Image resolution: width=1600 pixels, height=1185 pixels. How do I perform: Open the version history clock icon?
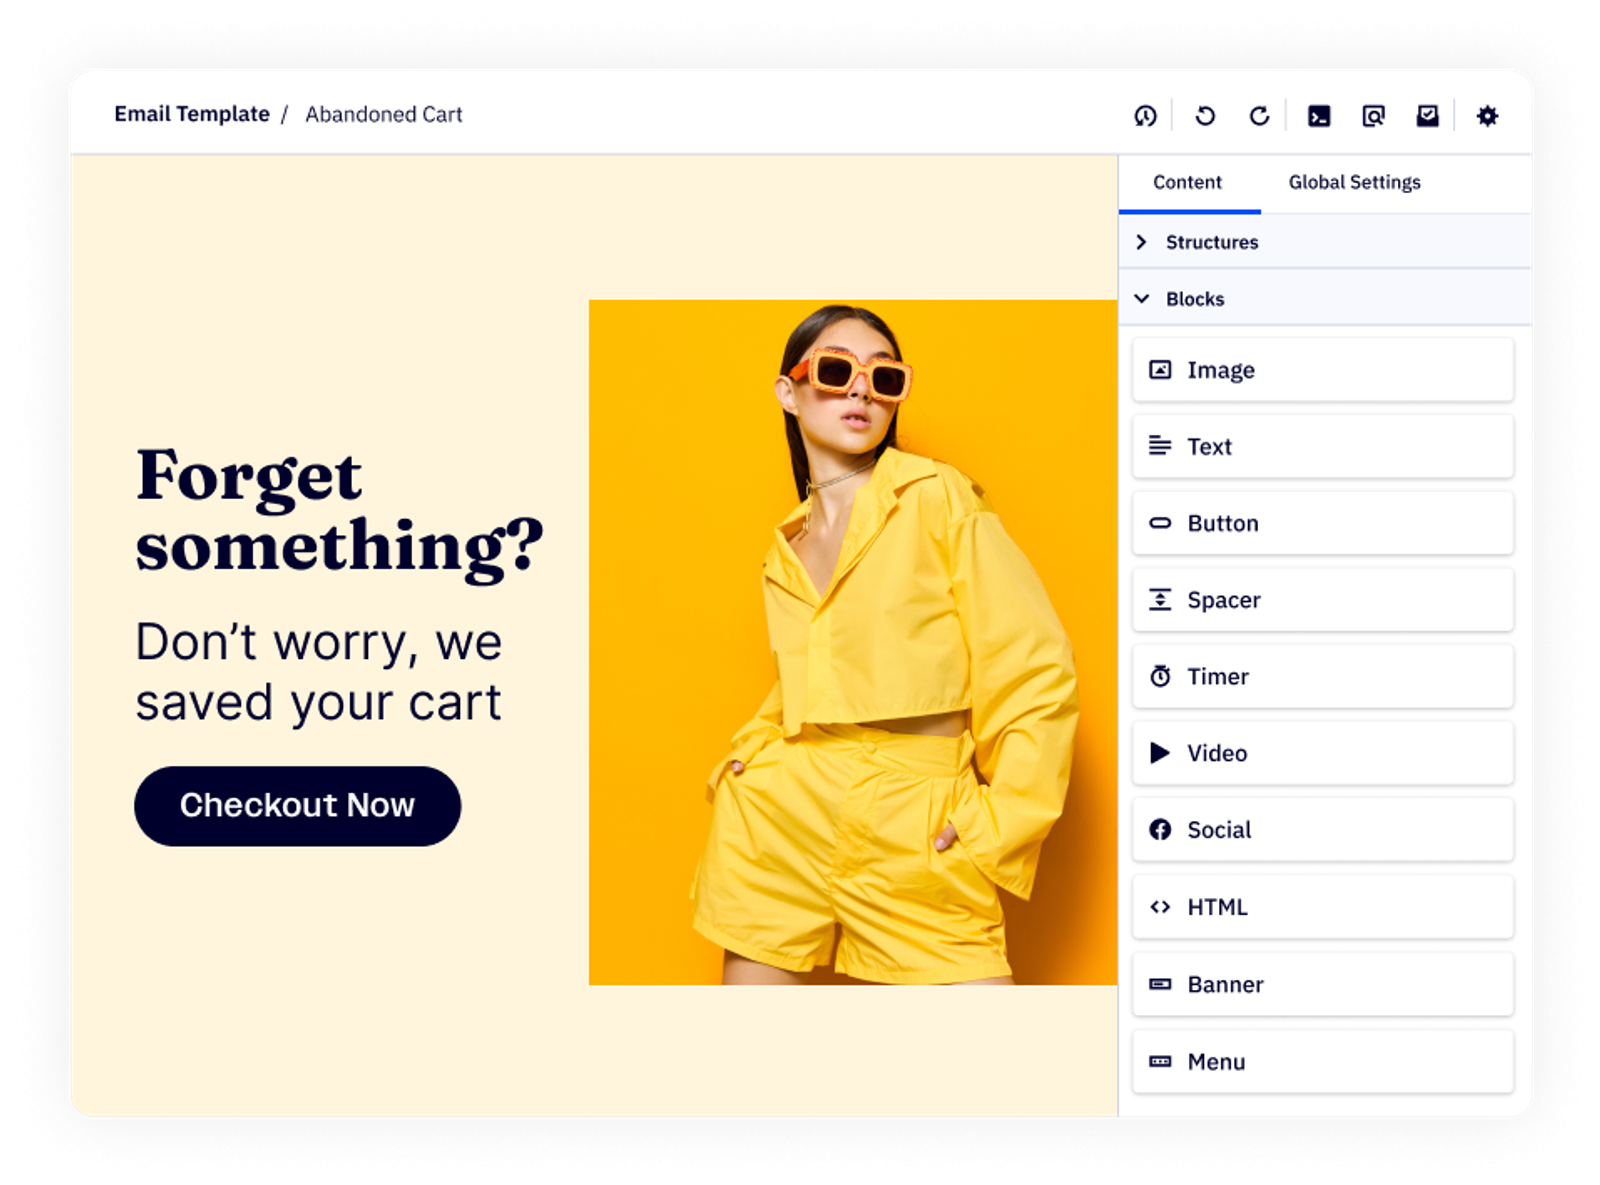tap(1145, 116)
